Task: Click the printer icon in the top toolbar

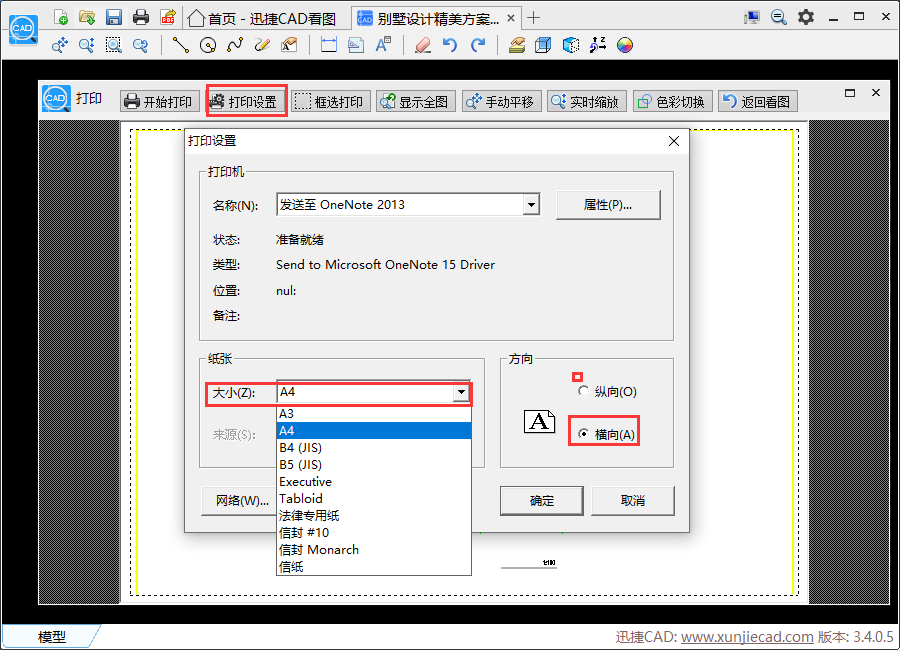Action: point(141,17)
